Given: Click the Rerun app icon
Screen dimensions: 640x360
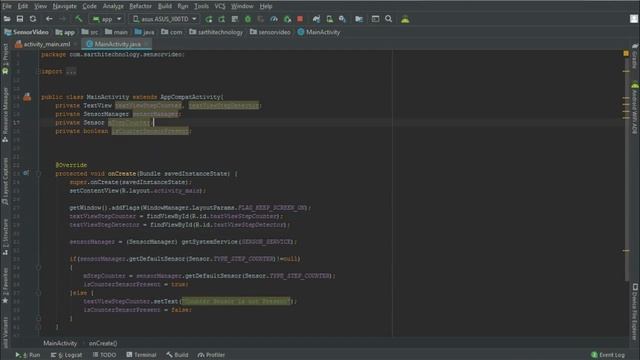Looking at the screenshot, I should click(209, 19).
